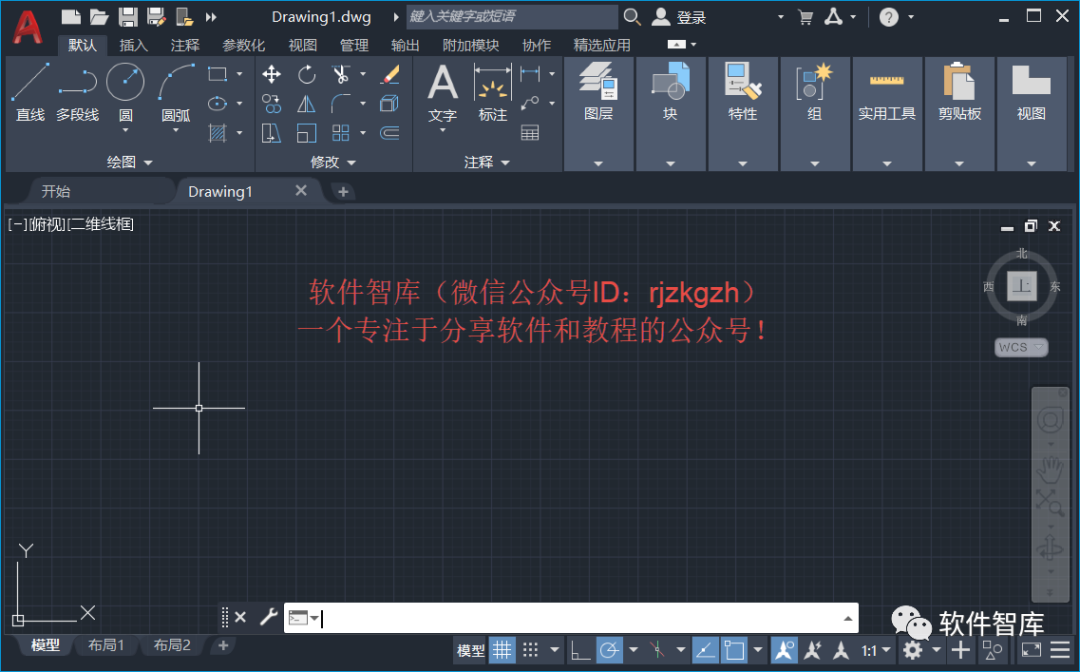1080x672 pixels.
Task: Toggle polar tracking in status bar
Action: click(x=610, y=649)
